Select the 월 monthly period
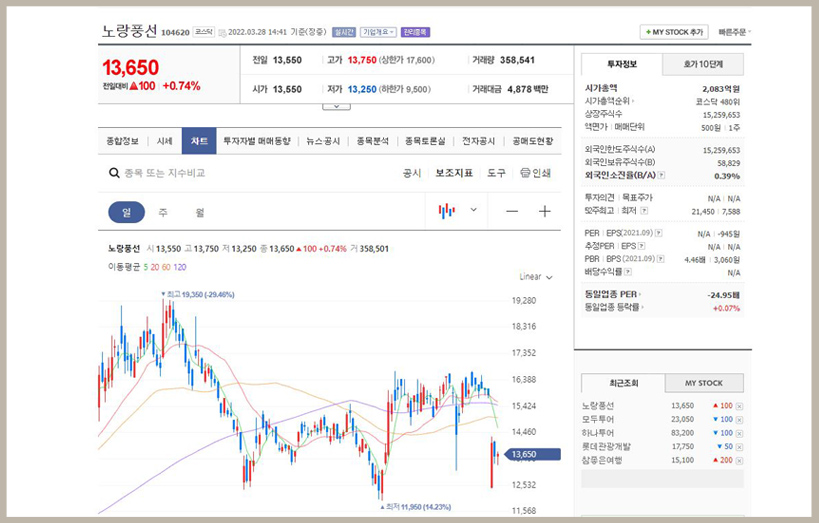This screenshot has height=523, width=819. 200,212
